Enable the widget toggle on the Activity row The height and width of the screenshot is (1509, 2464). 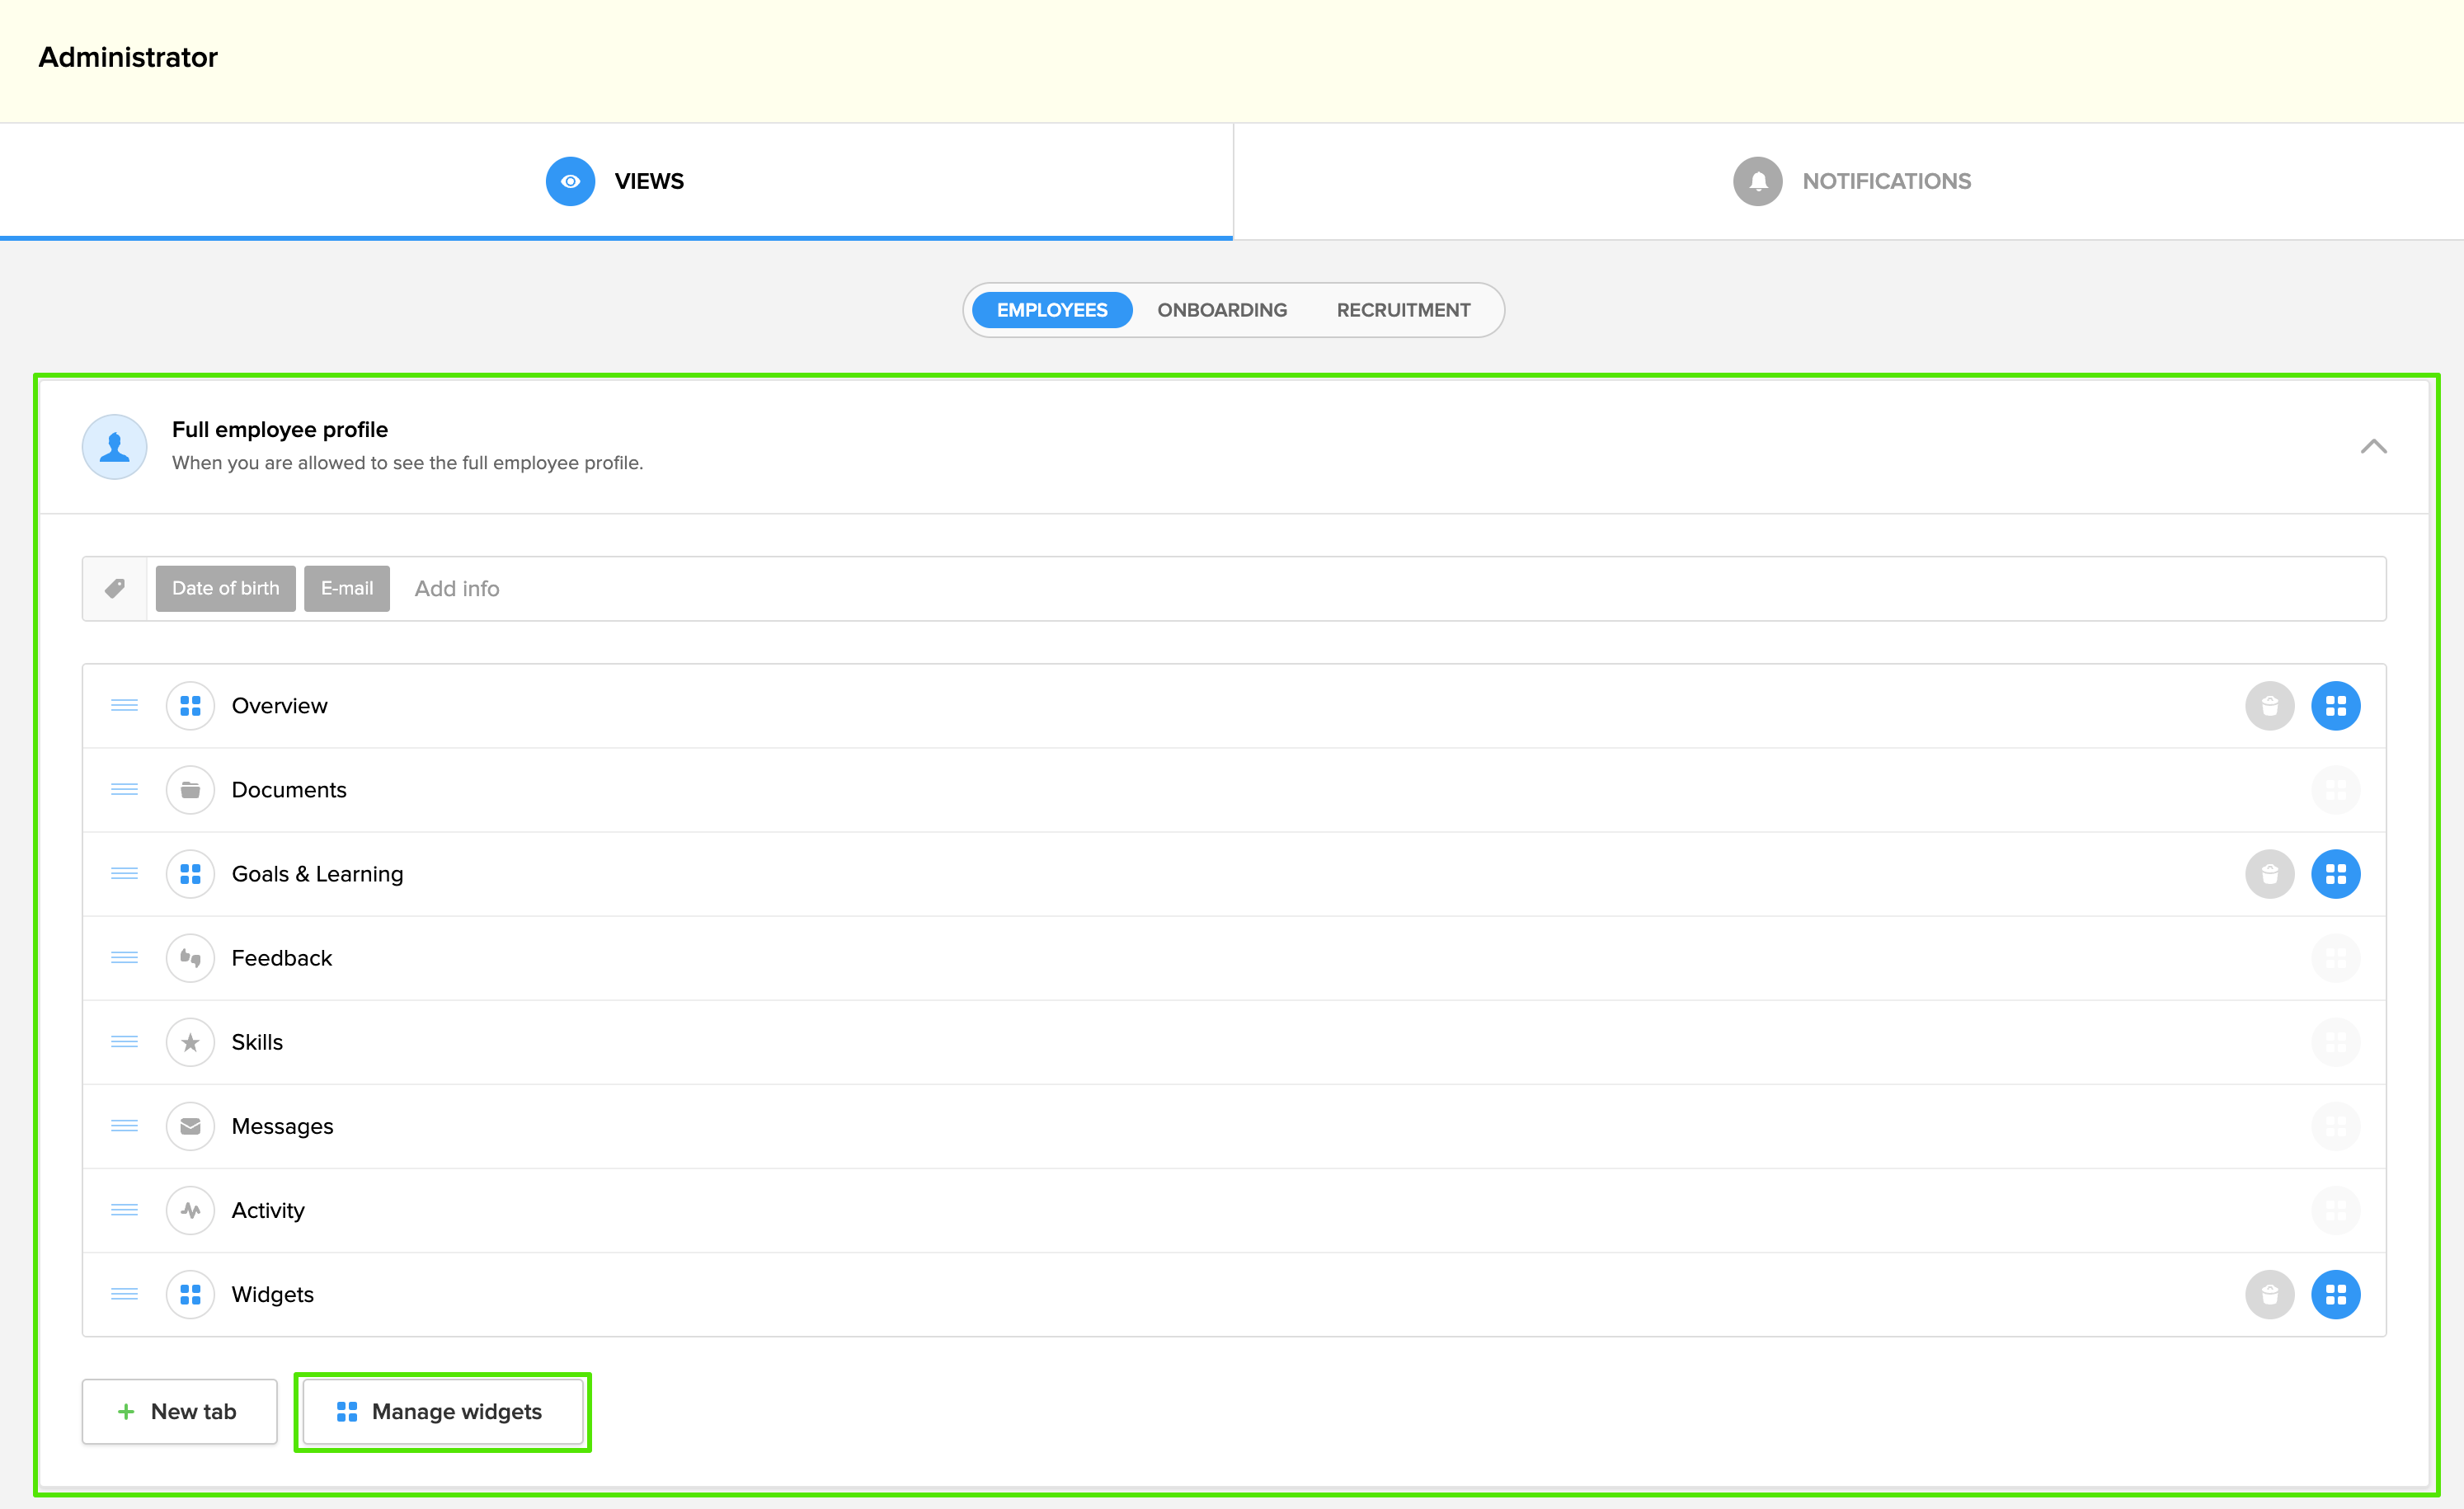click(x=2335, y=1210)
